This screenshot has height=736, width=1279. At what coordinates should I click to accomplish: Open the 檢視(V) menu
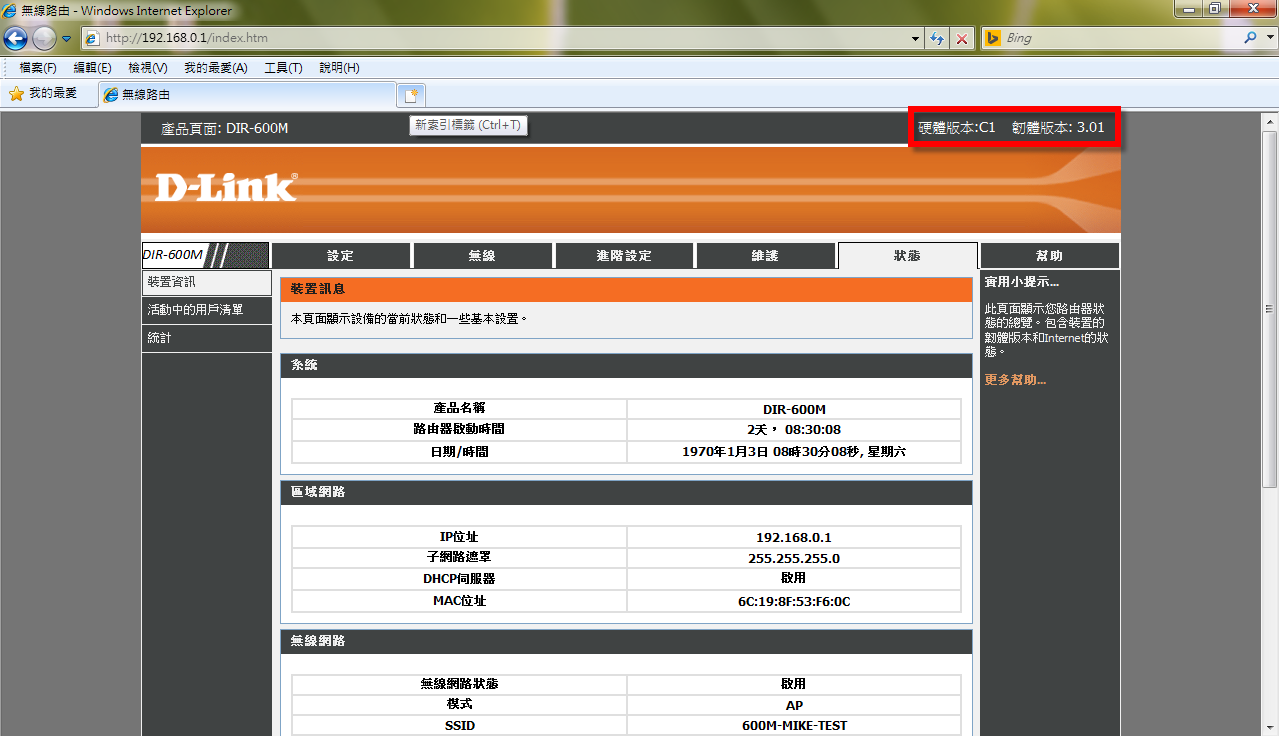pos(148,68)
